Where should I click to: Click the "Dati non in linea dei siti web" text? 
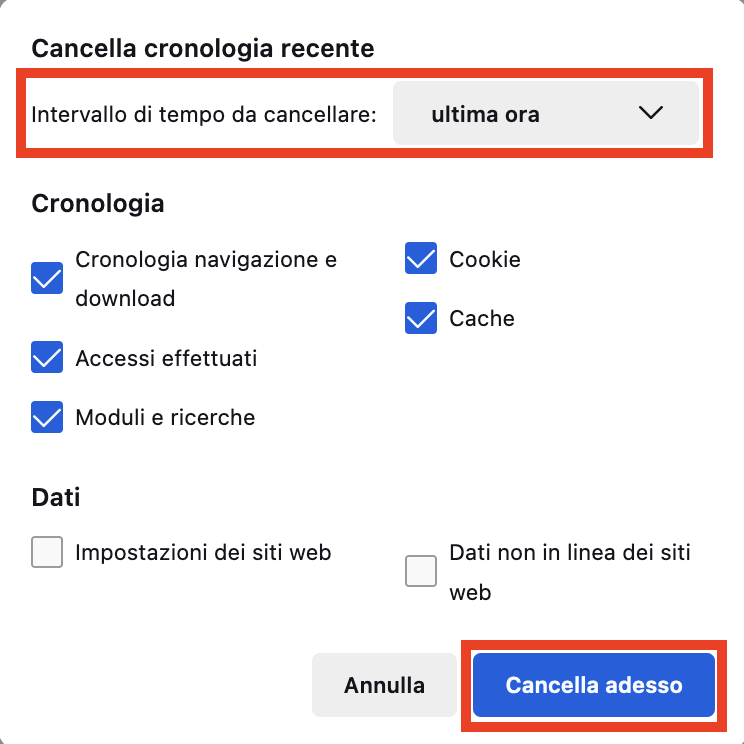pyautogui.click(x=570, y=552)
